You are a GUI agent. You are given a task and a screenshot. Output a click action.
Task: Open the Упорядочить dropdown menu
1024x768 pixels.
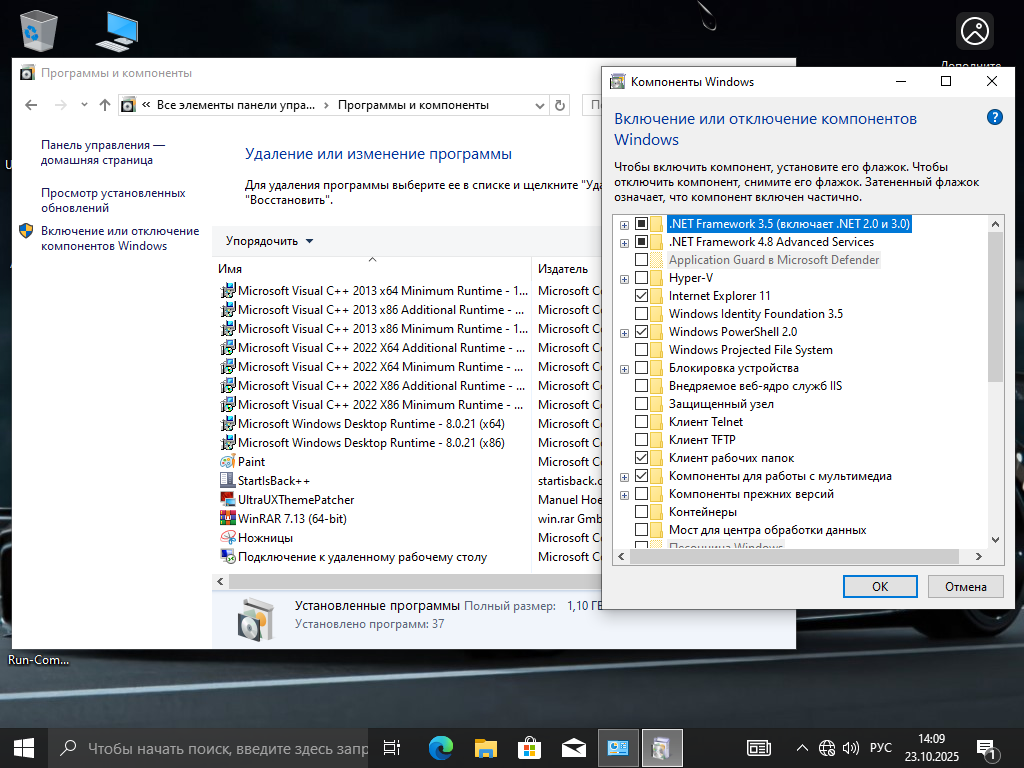tap(269, 241)
